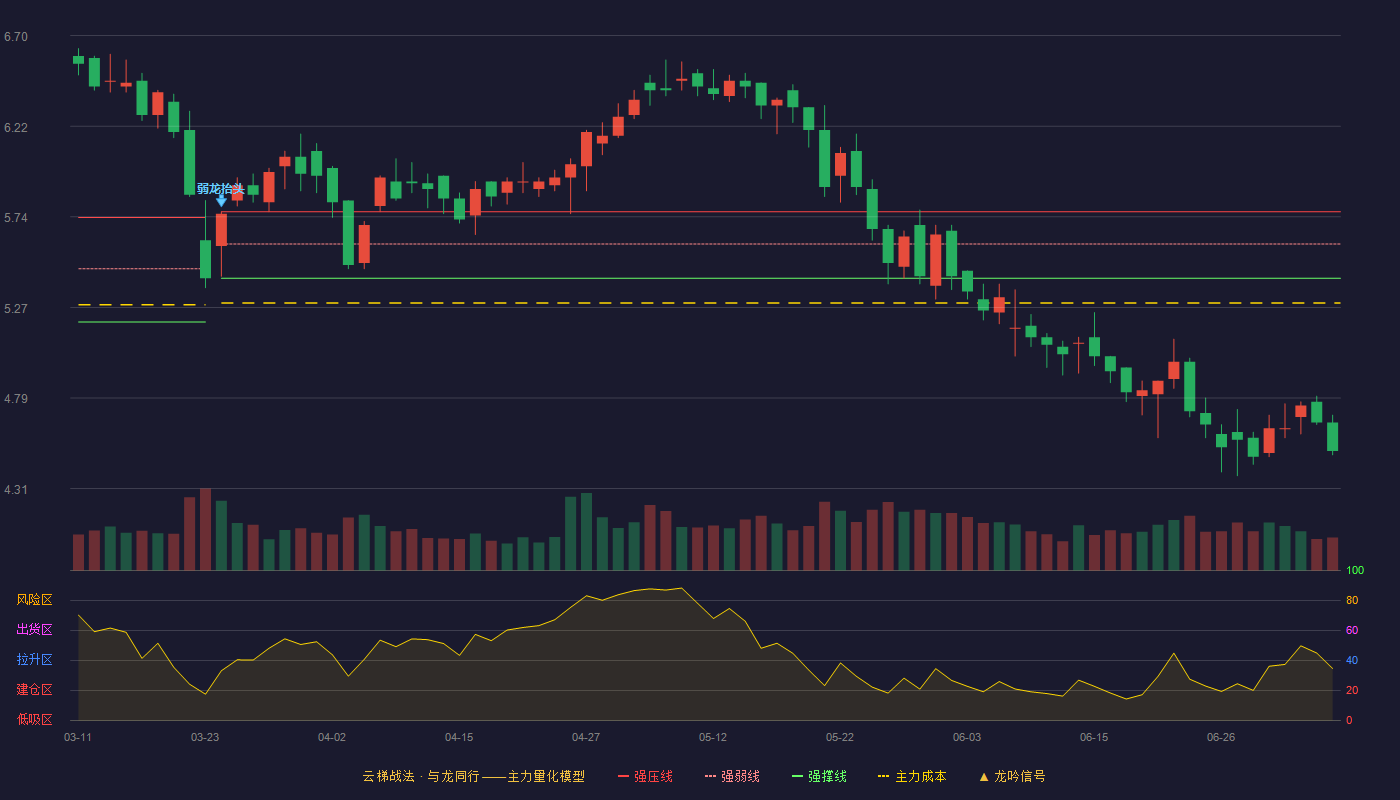Toggle the 强弱线 legend item
This screenshot has width=1400, height=800.
point(732,776)
